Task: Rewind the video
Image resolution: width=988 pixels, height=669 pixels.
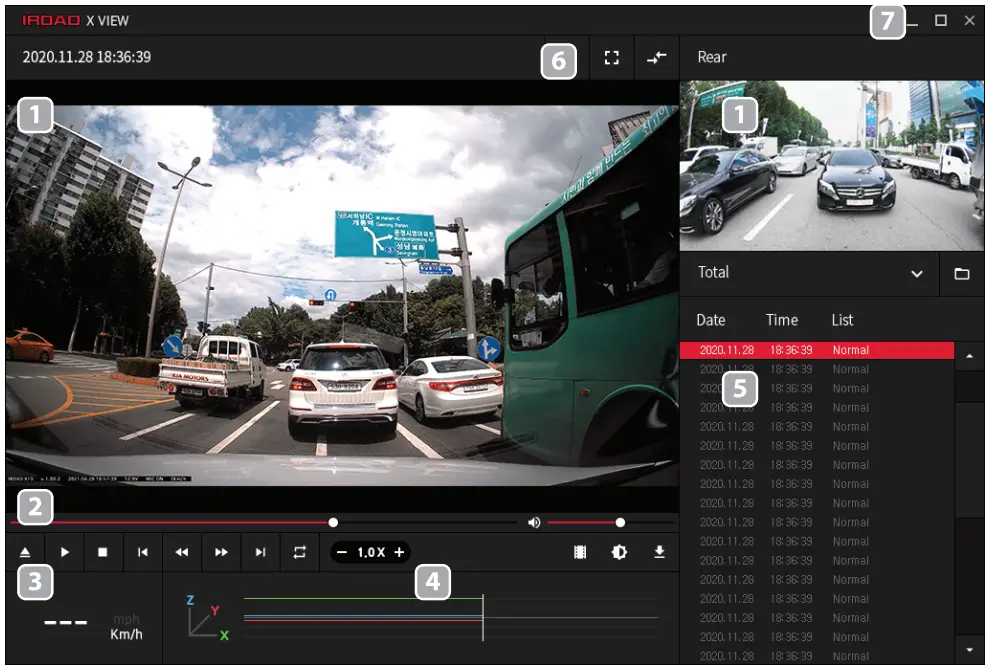Action: (x=183, y=551)
